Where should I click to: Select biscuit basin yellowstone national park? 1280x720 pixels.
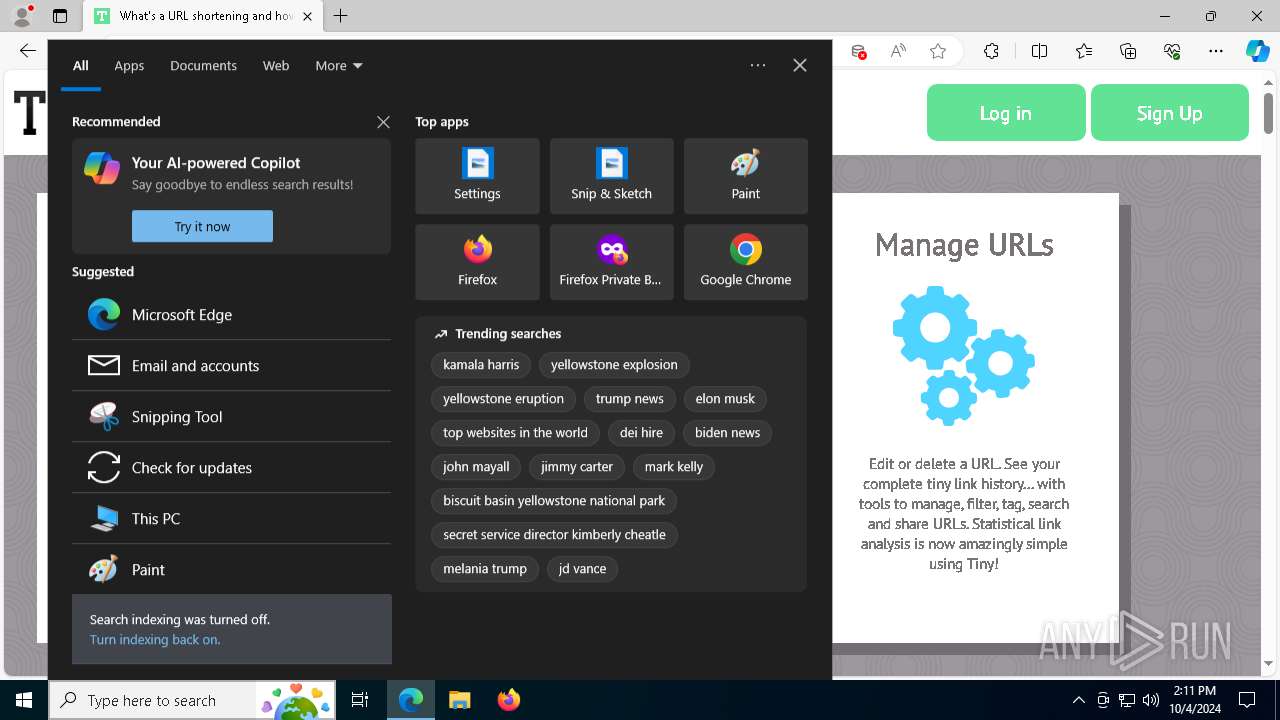[x=554, y=501]
